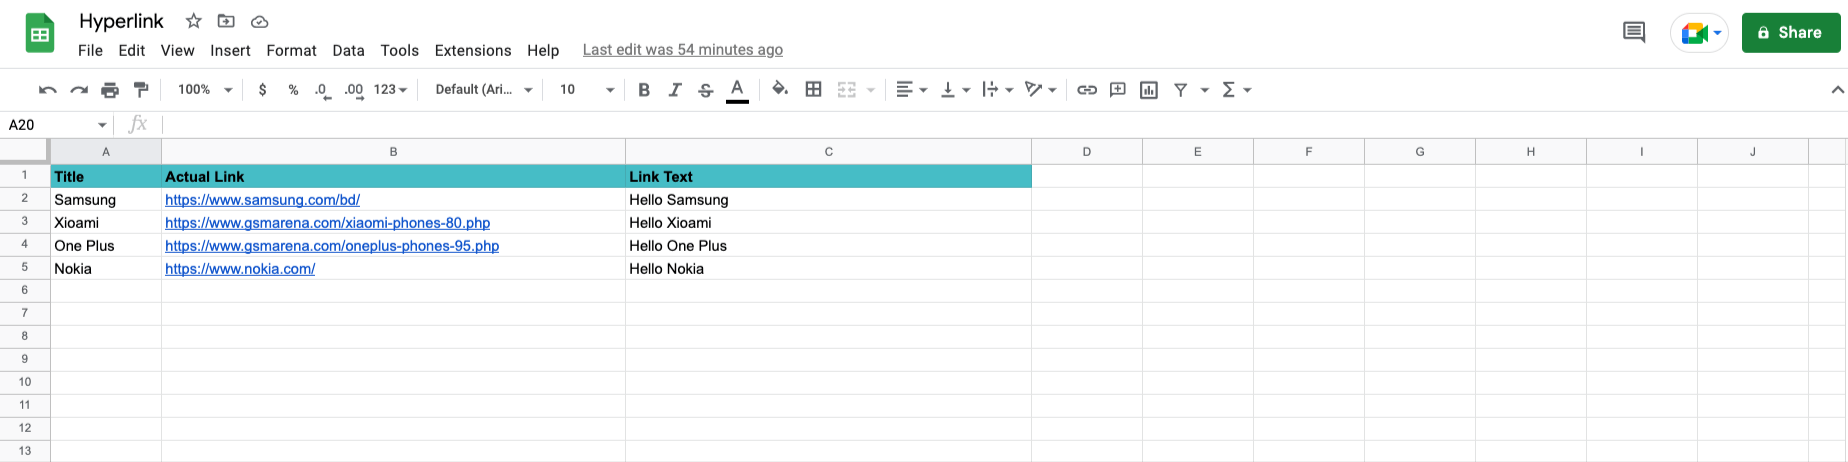Open the Edit menu

point(131,50)
